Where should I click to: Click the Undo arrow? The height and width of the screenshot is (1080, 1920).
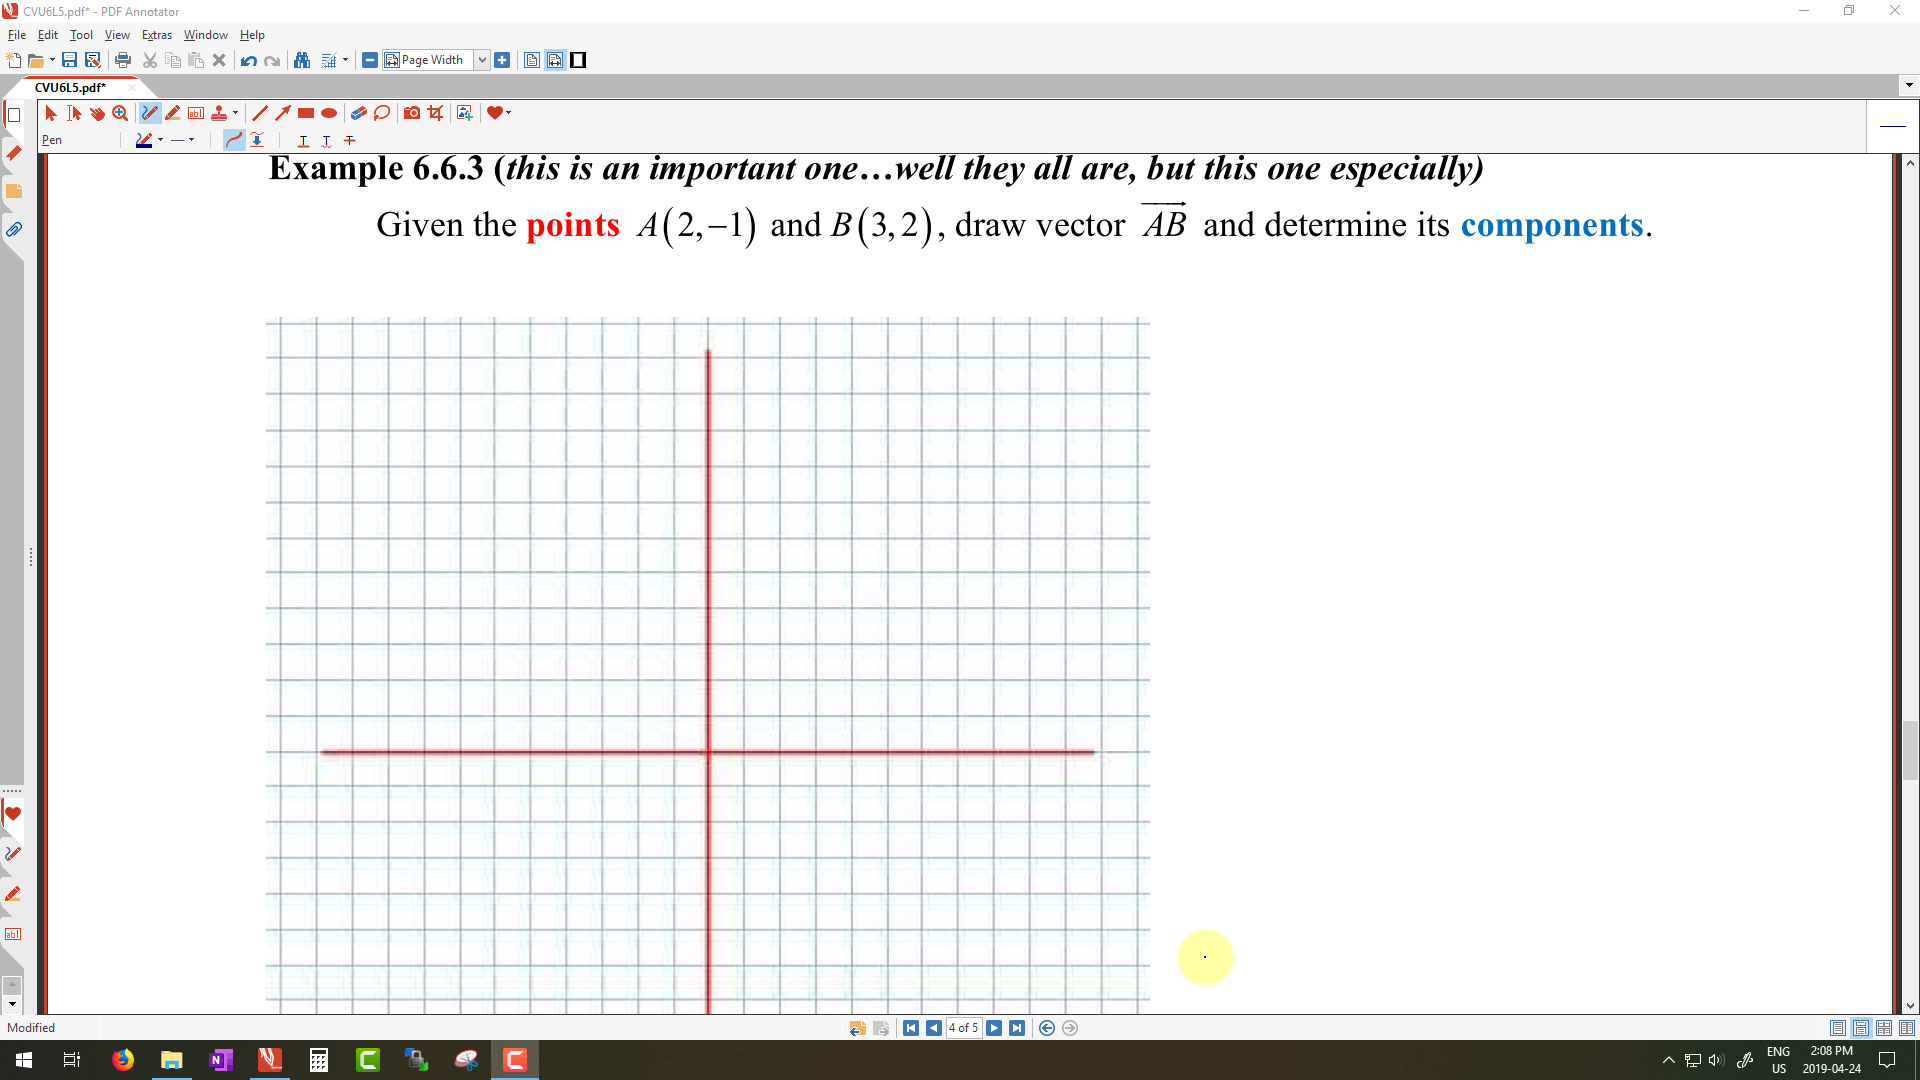[x=248, y=60]
